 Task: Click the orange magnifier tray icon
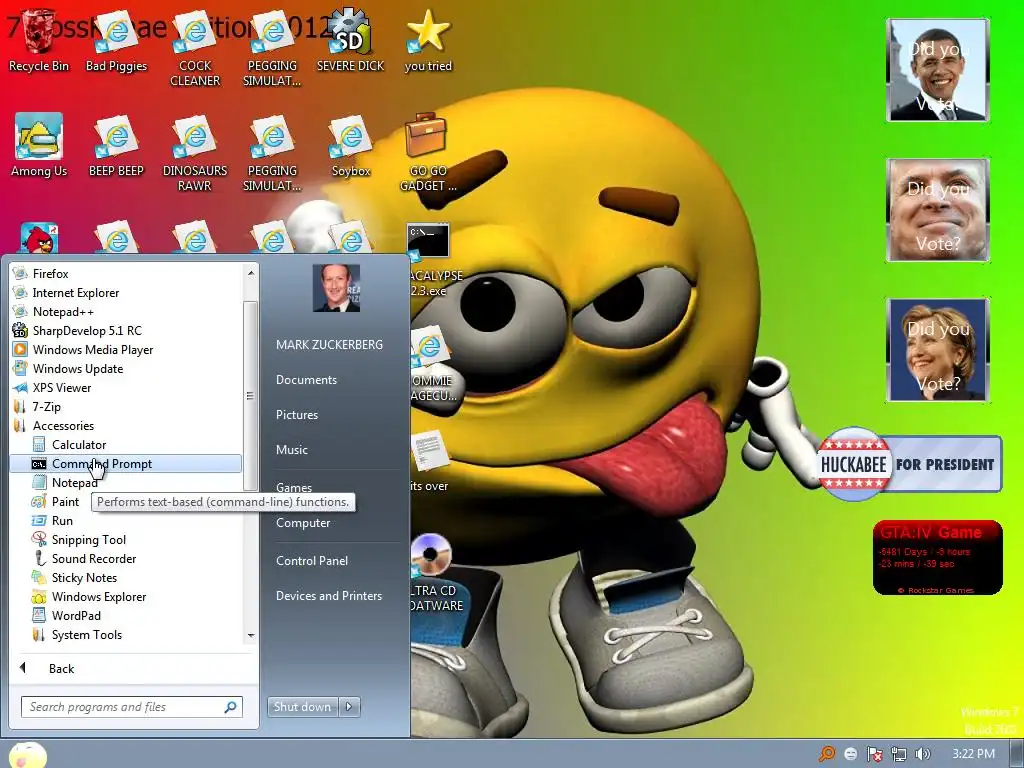coord(827,754)
